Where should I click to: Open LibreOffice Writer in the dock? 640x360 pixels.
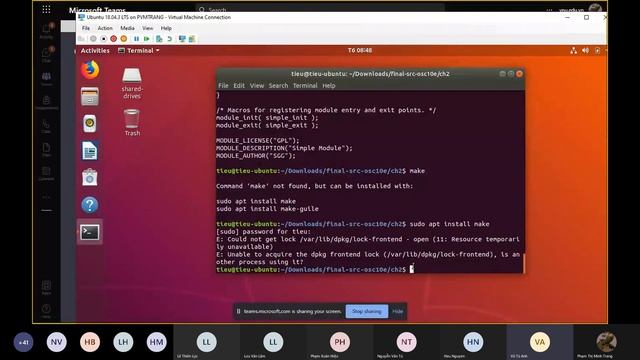coord(90,151)
